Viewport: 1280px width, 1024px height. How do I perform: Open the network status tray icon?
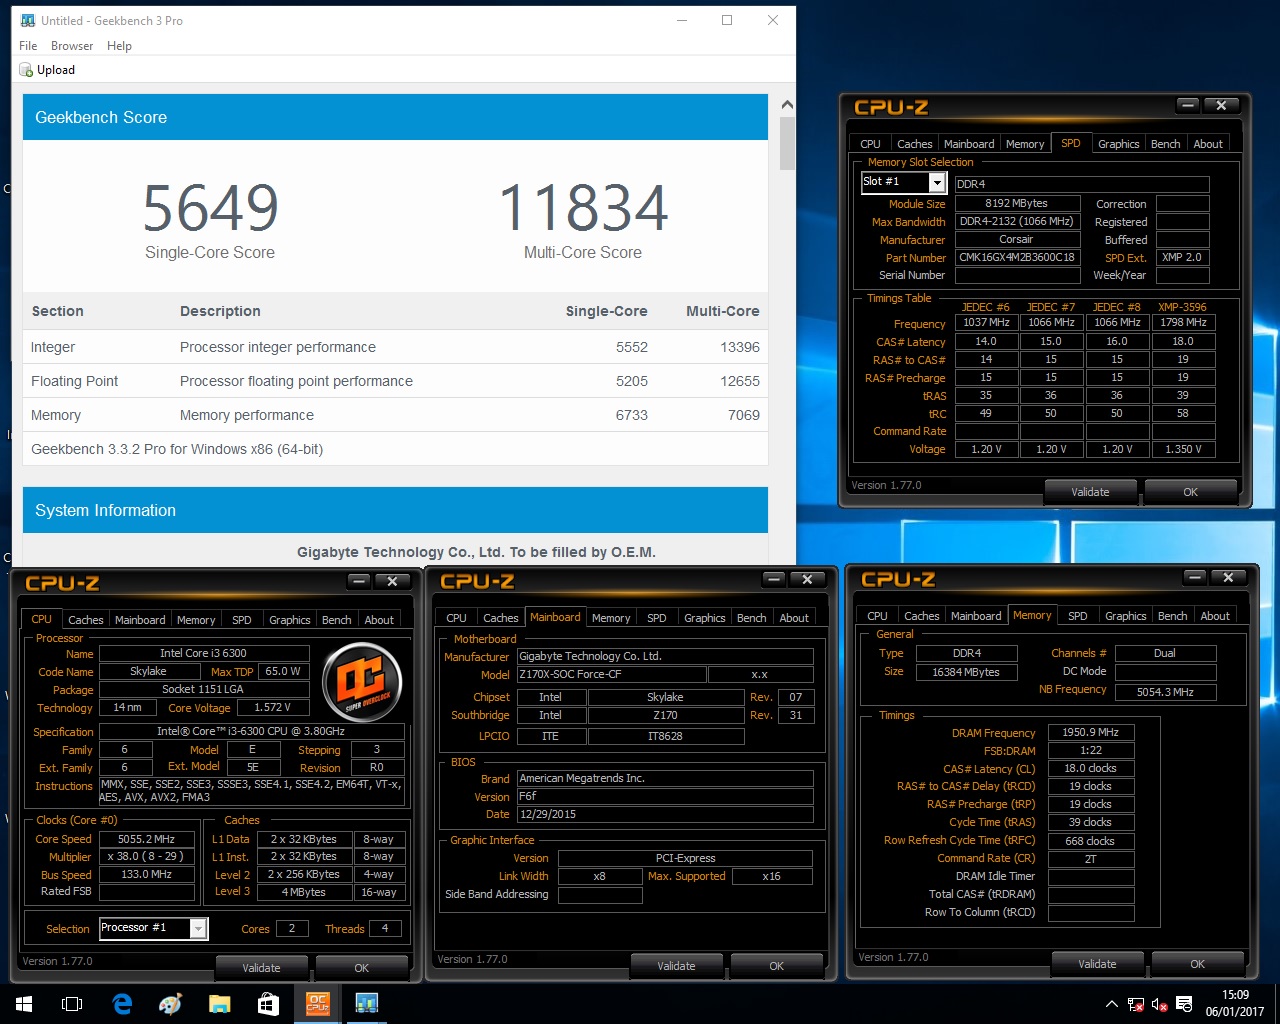point(1136,1004)
